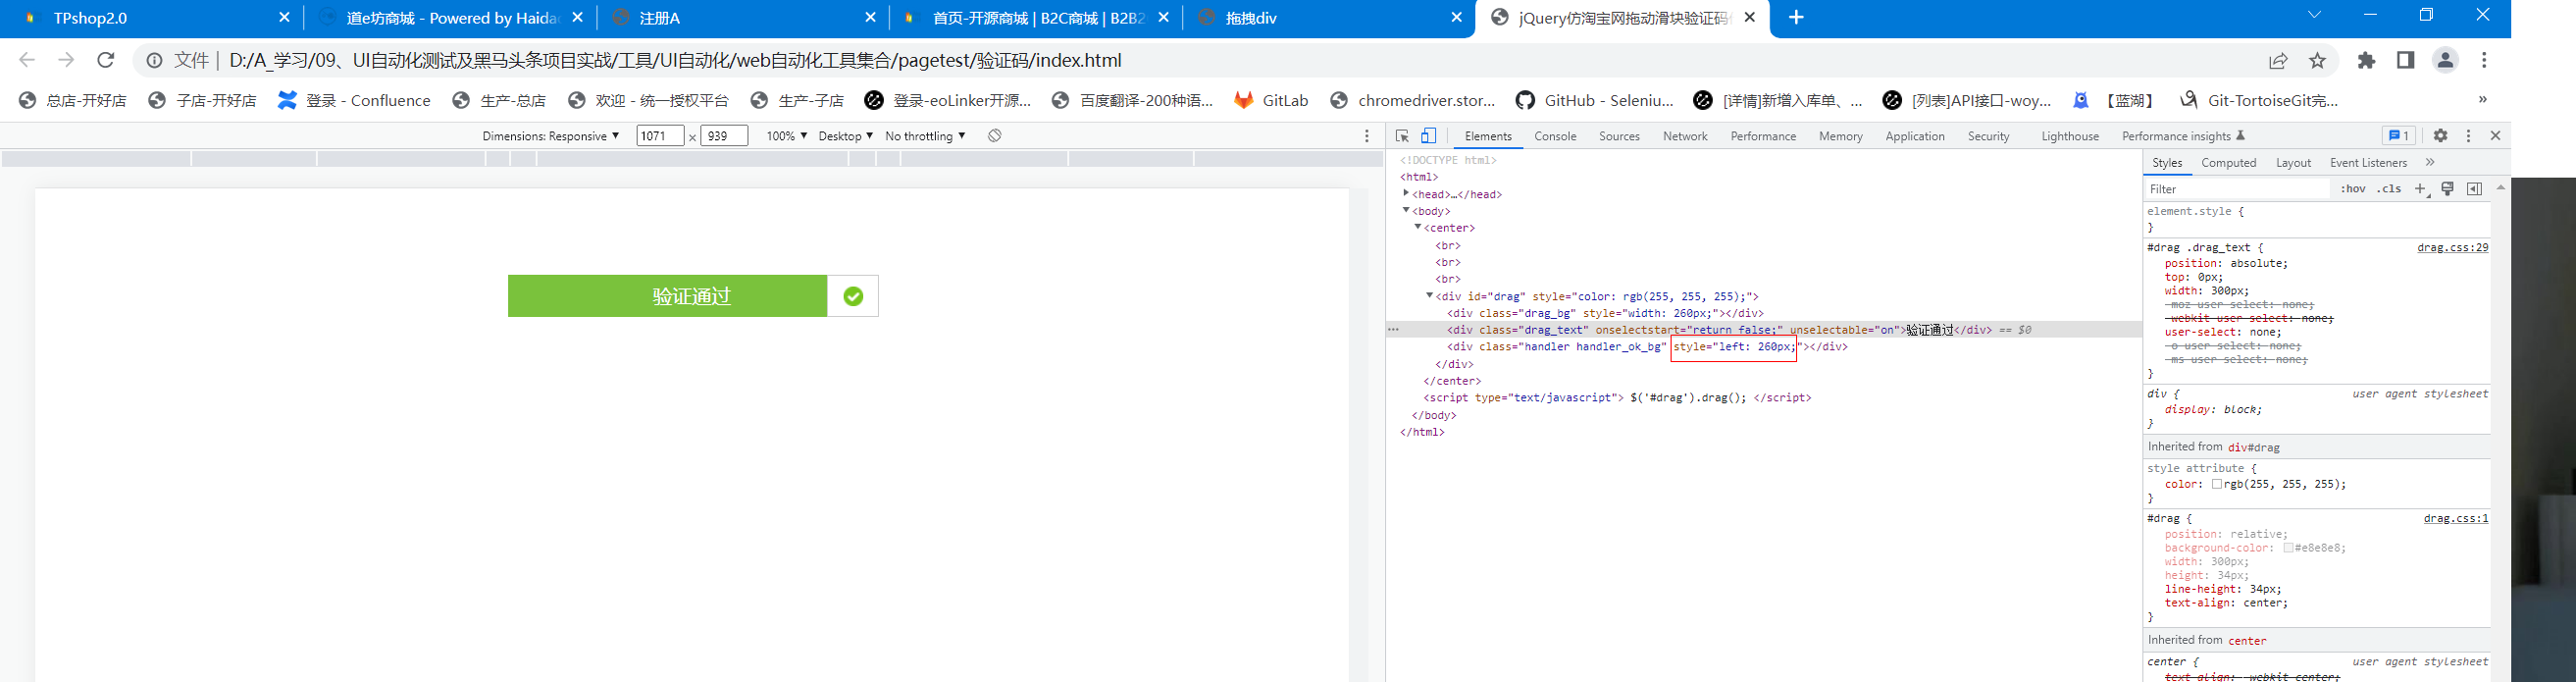Click the rotate screen icon in device toolbar
The image size is (2576, 682).
point(994,136)
